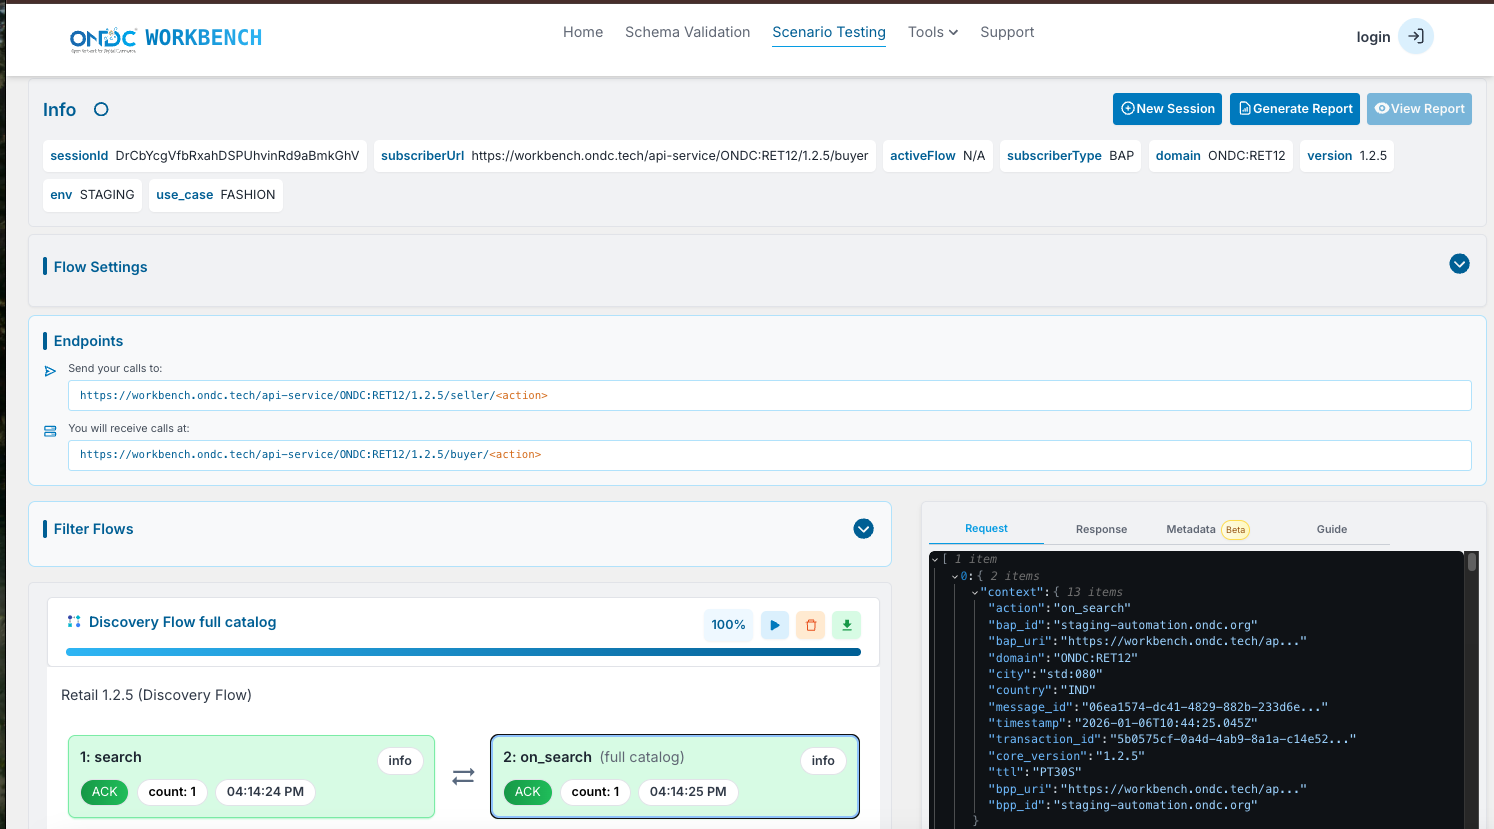
Task: Click the 04:14:24 PM timestamp
Action: [x=265, y=792]
